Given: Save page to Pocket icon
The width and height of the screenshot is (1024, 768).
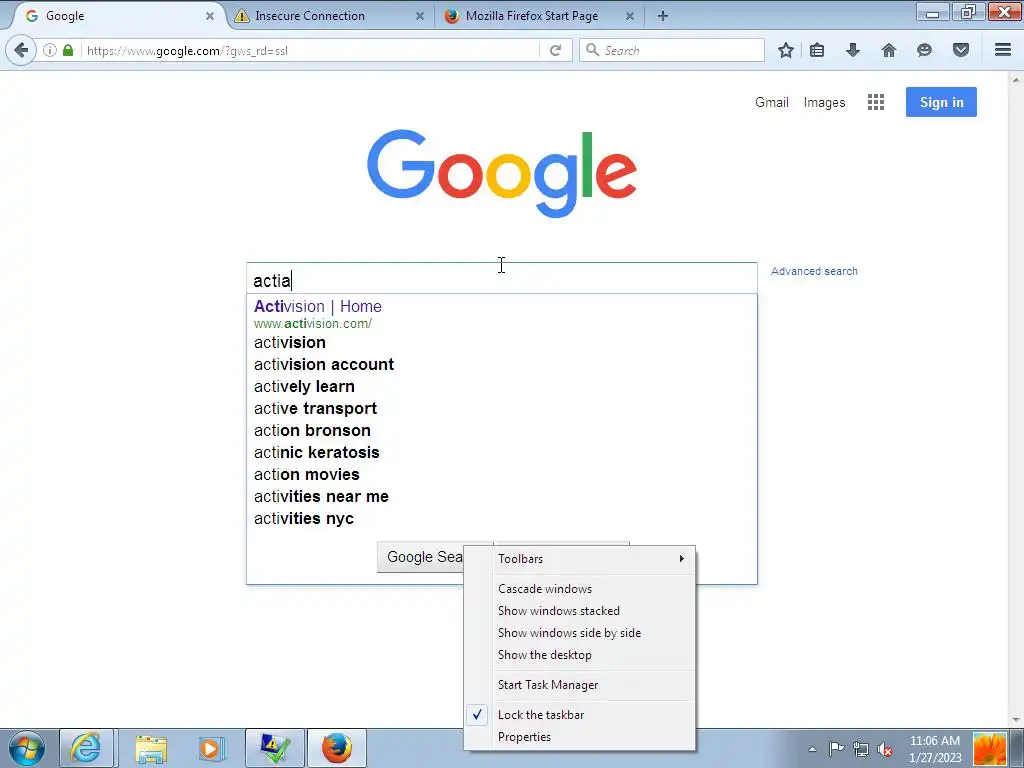Looking at the screenshot, I should 961,50.
